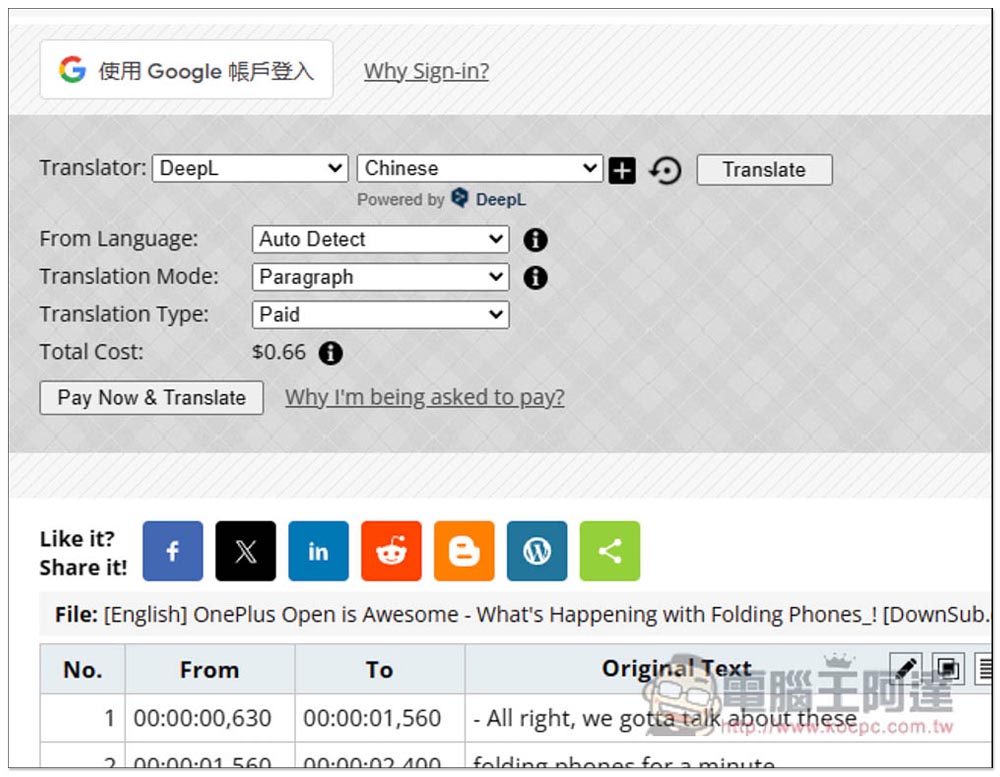1000x777 pixels.
Task: Show info about From Language
Action: (535, 240)
